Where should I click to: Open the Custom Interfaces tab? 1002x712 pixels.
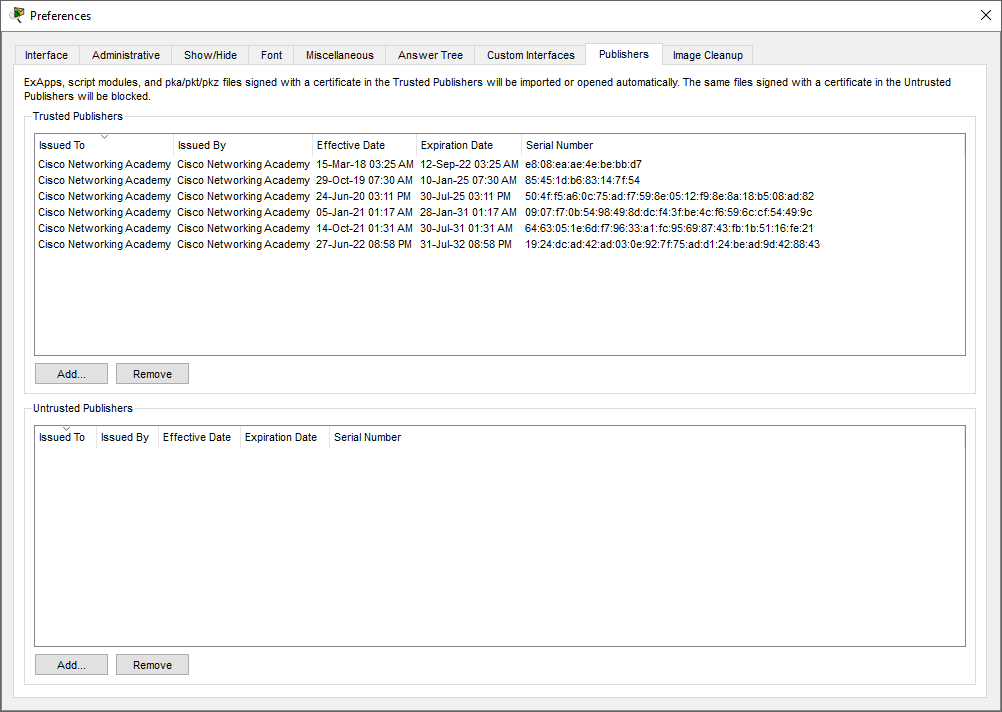(530, 55)
